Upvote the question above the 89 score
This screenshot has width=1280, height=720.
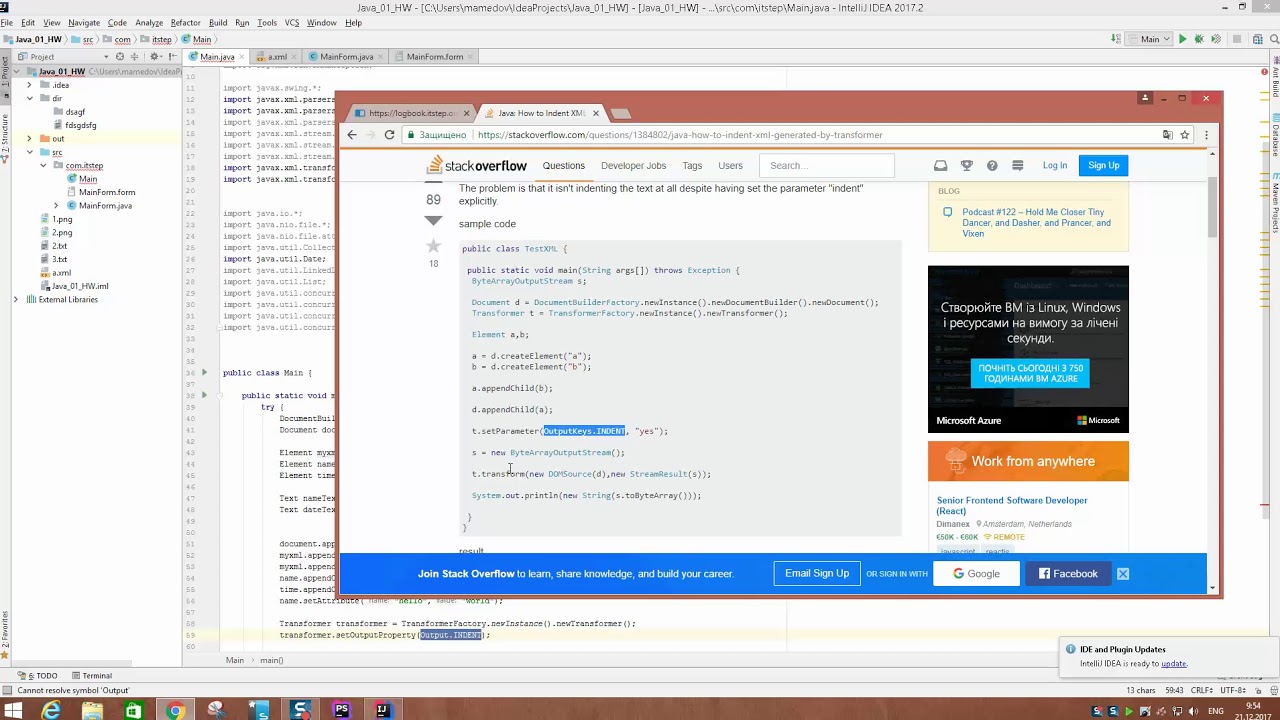coord(433,184)
